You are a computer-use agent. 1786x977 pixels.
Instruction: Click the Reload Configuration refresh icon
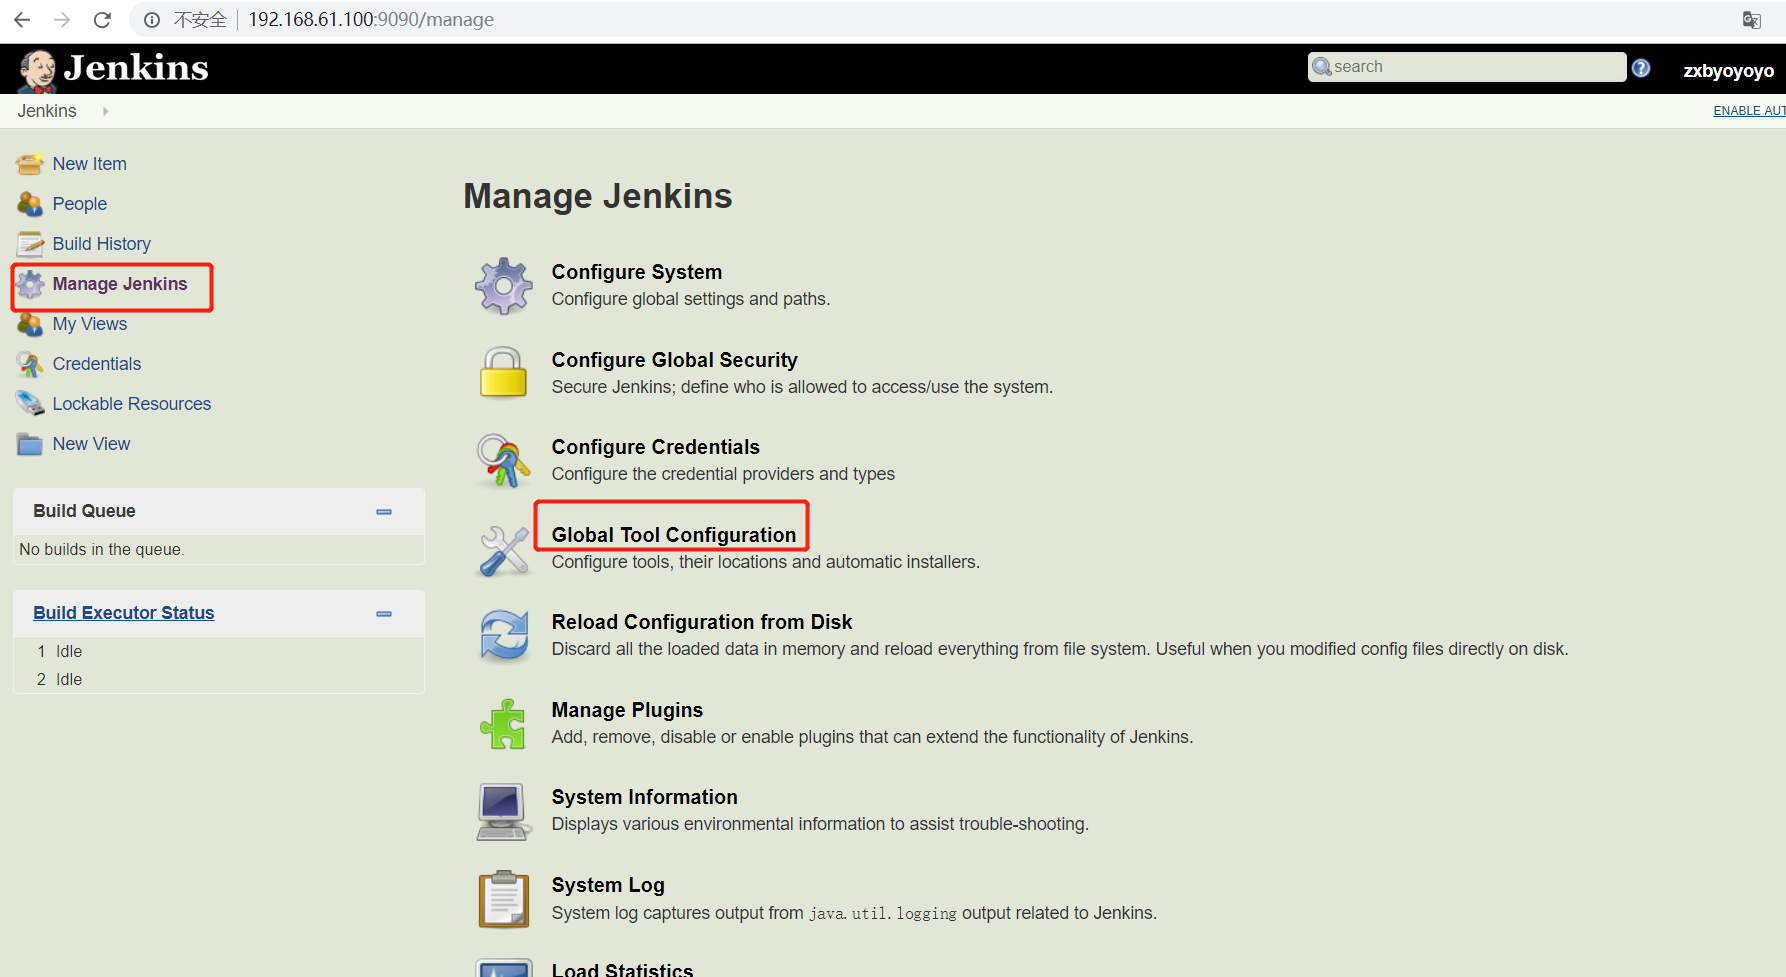click(x=504, y=636)
